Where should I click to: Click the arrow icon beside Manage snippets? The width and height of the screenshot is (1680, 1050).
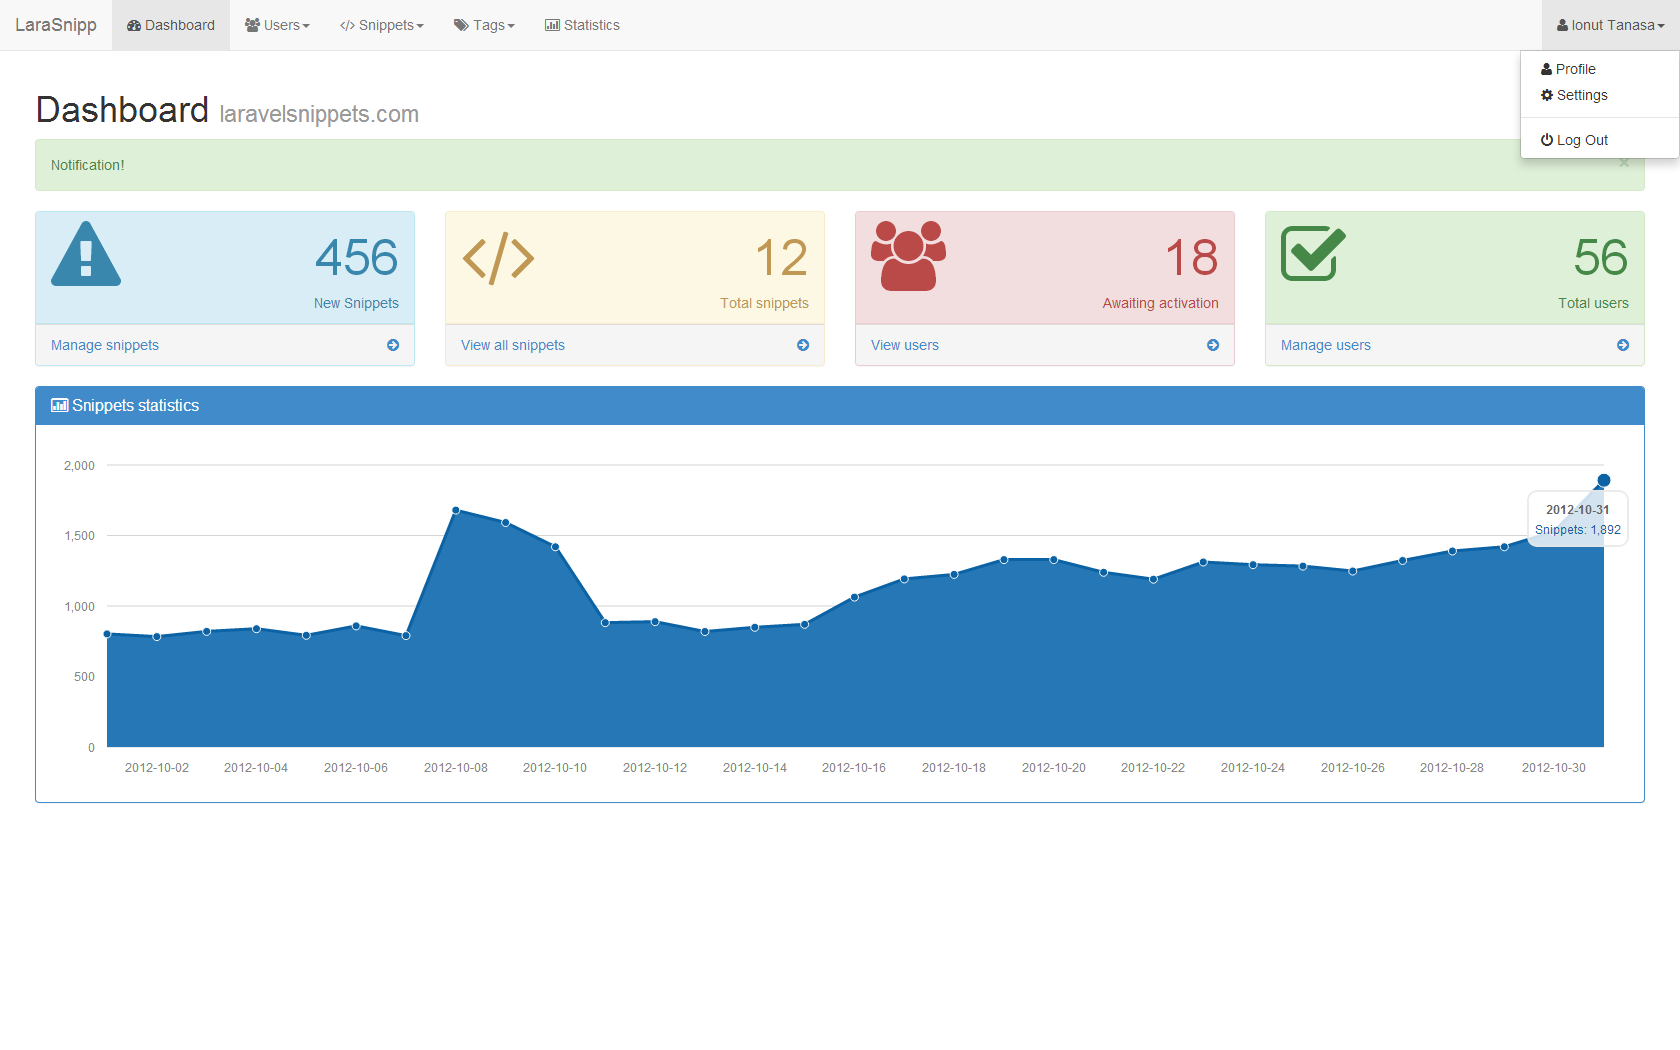(x=393, y=345)
